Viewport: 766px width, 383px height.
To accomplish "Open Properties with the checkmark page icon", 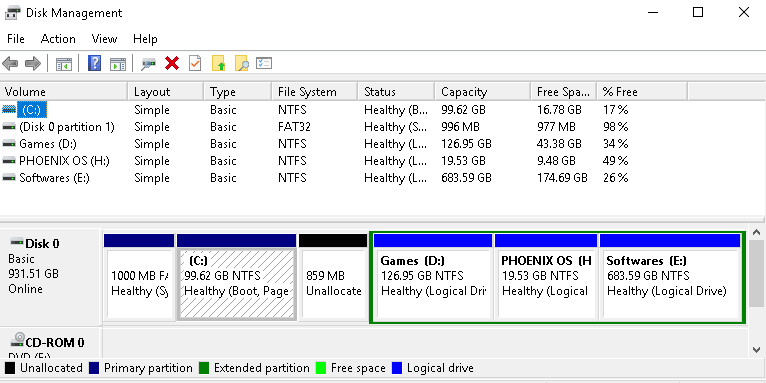I will 195,63.
